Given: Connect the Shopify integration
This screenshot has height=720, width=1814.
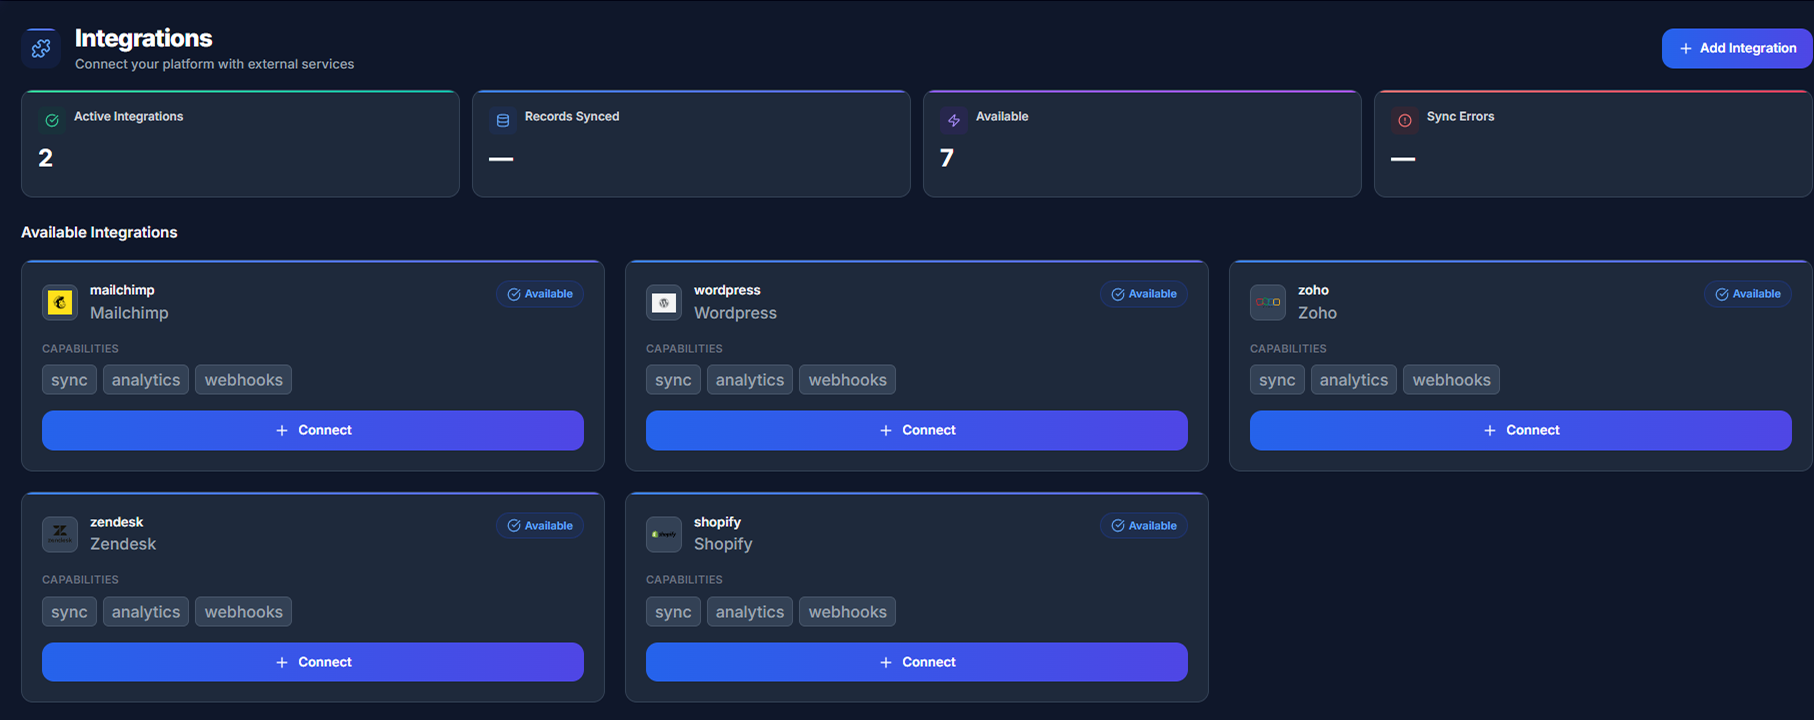Looking at the screenshot, I should (x=917, y=662).
